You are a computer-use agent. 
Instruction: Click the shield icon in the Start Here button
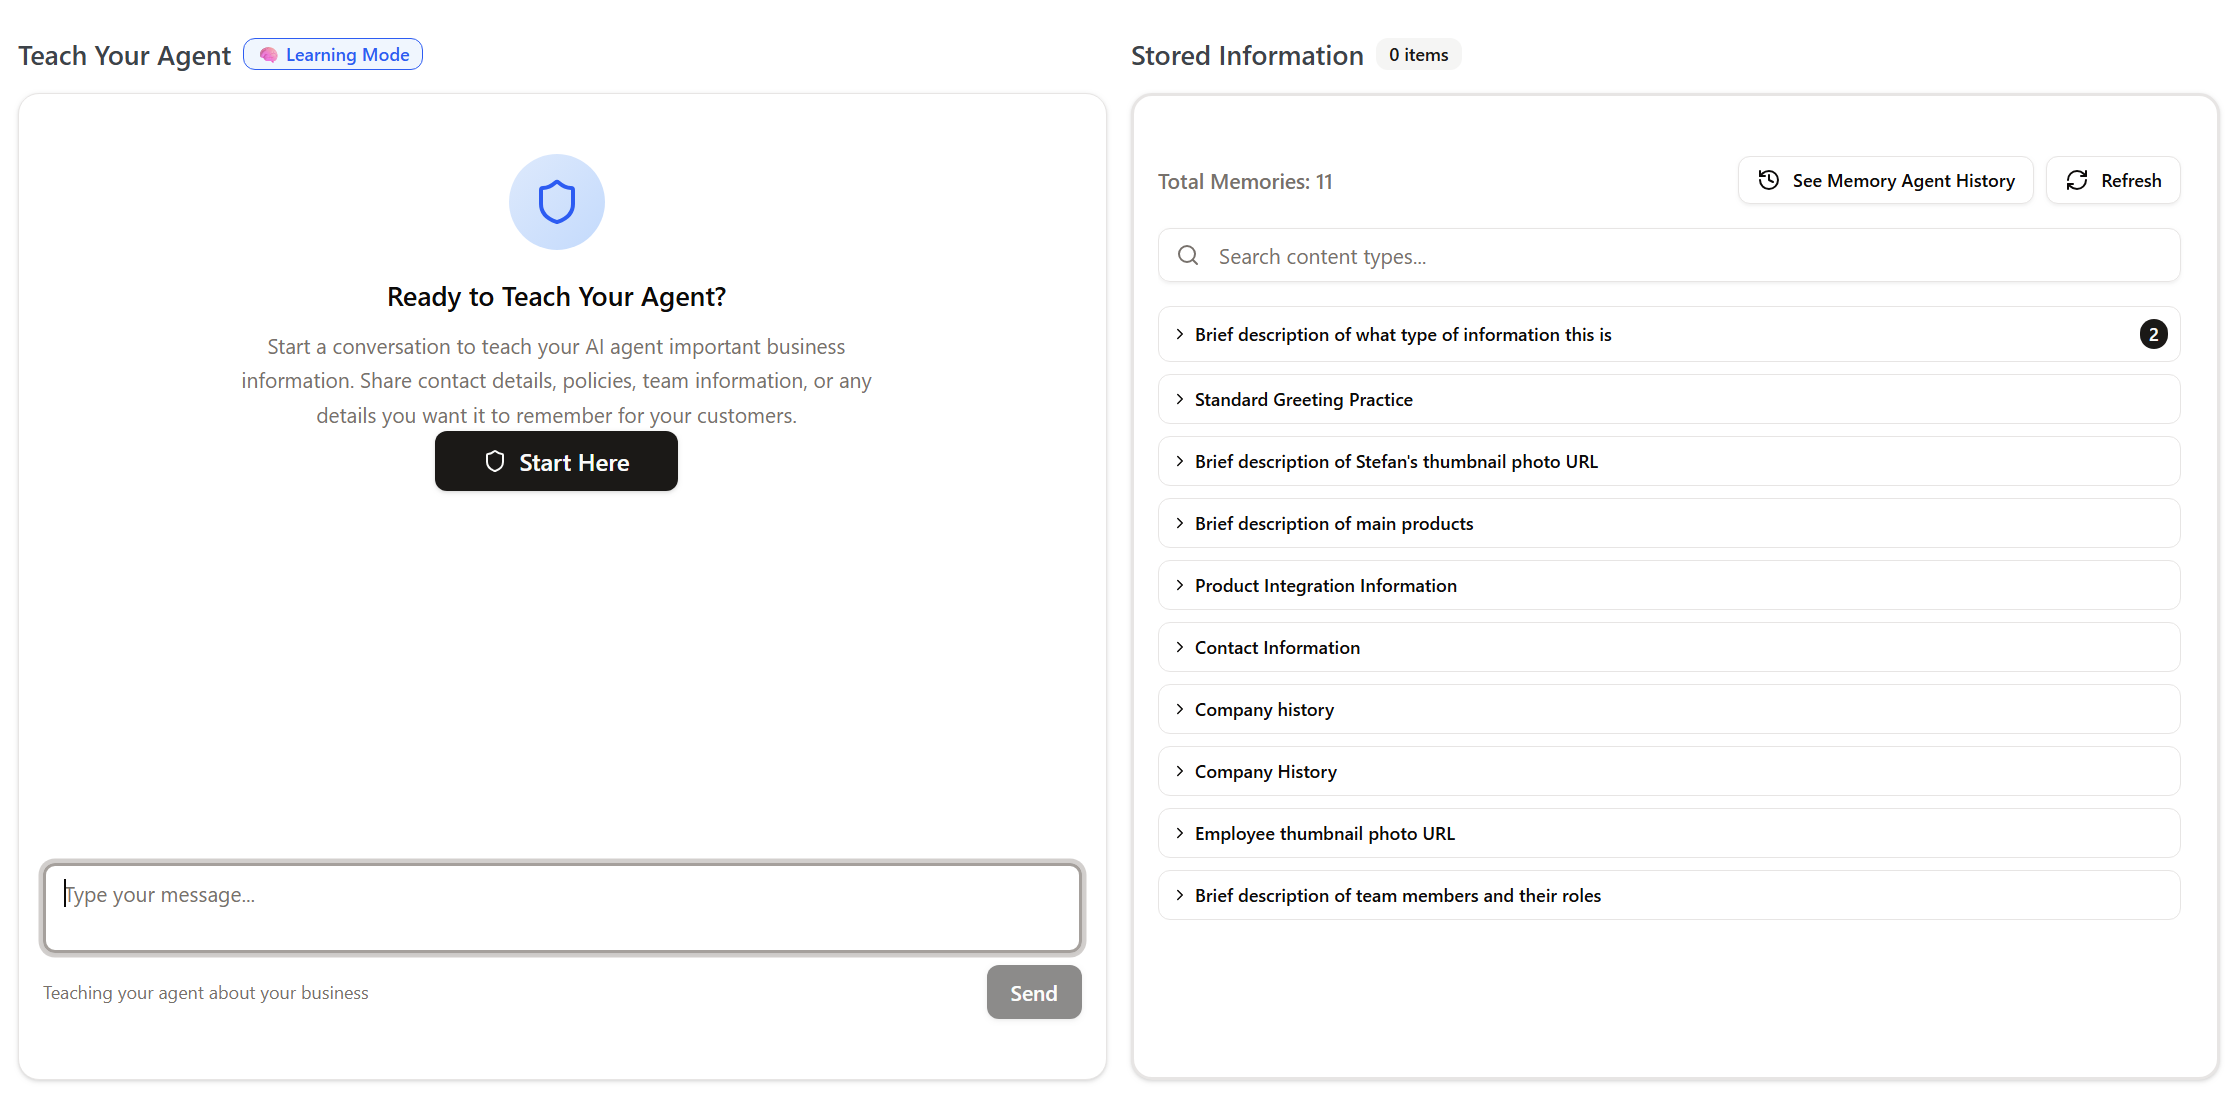point(495,461)
